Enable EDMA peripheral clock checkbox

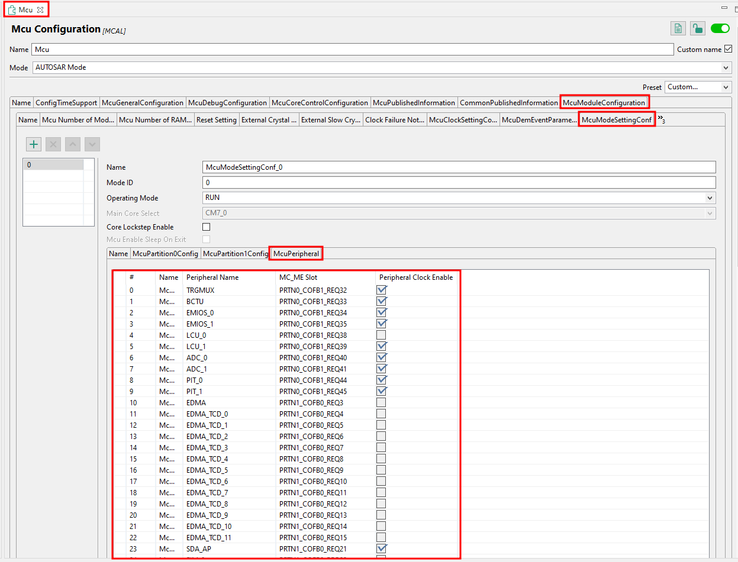[381, 402]
